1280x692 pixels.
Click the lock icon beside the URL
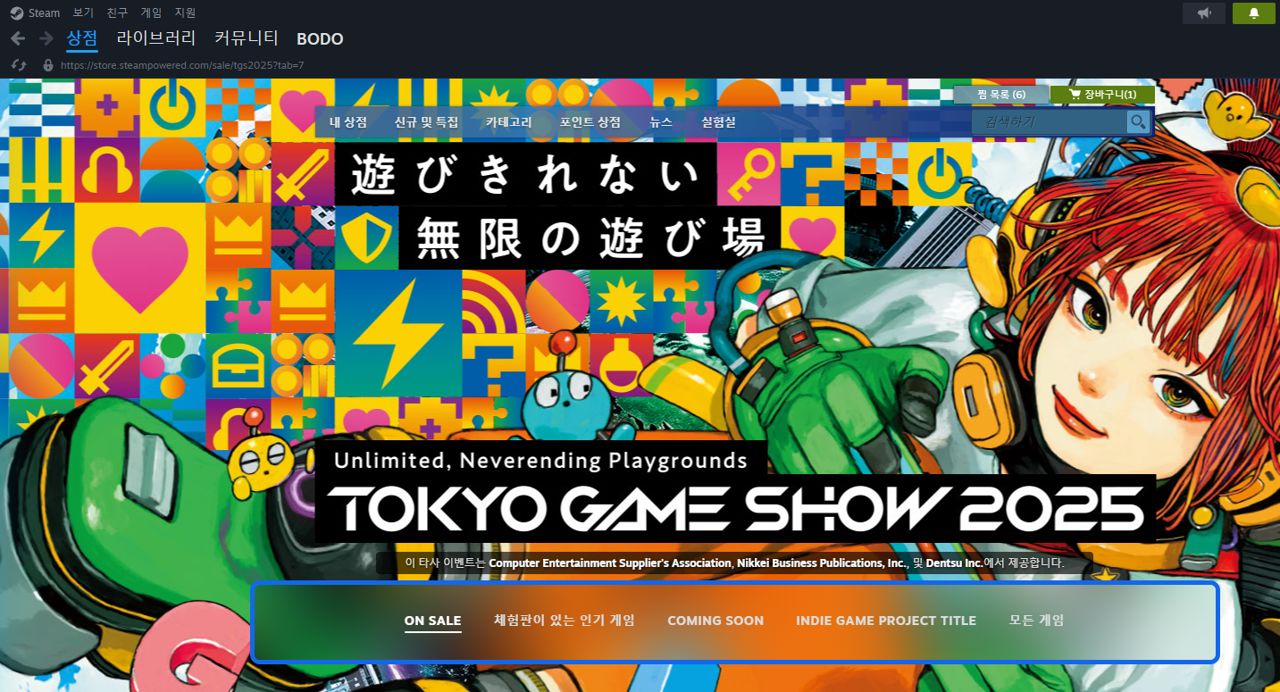pos(47,65)
